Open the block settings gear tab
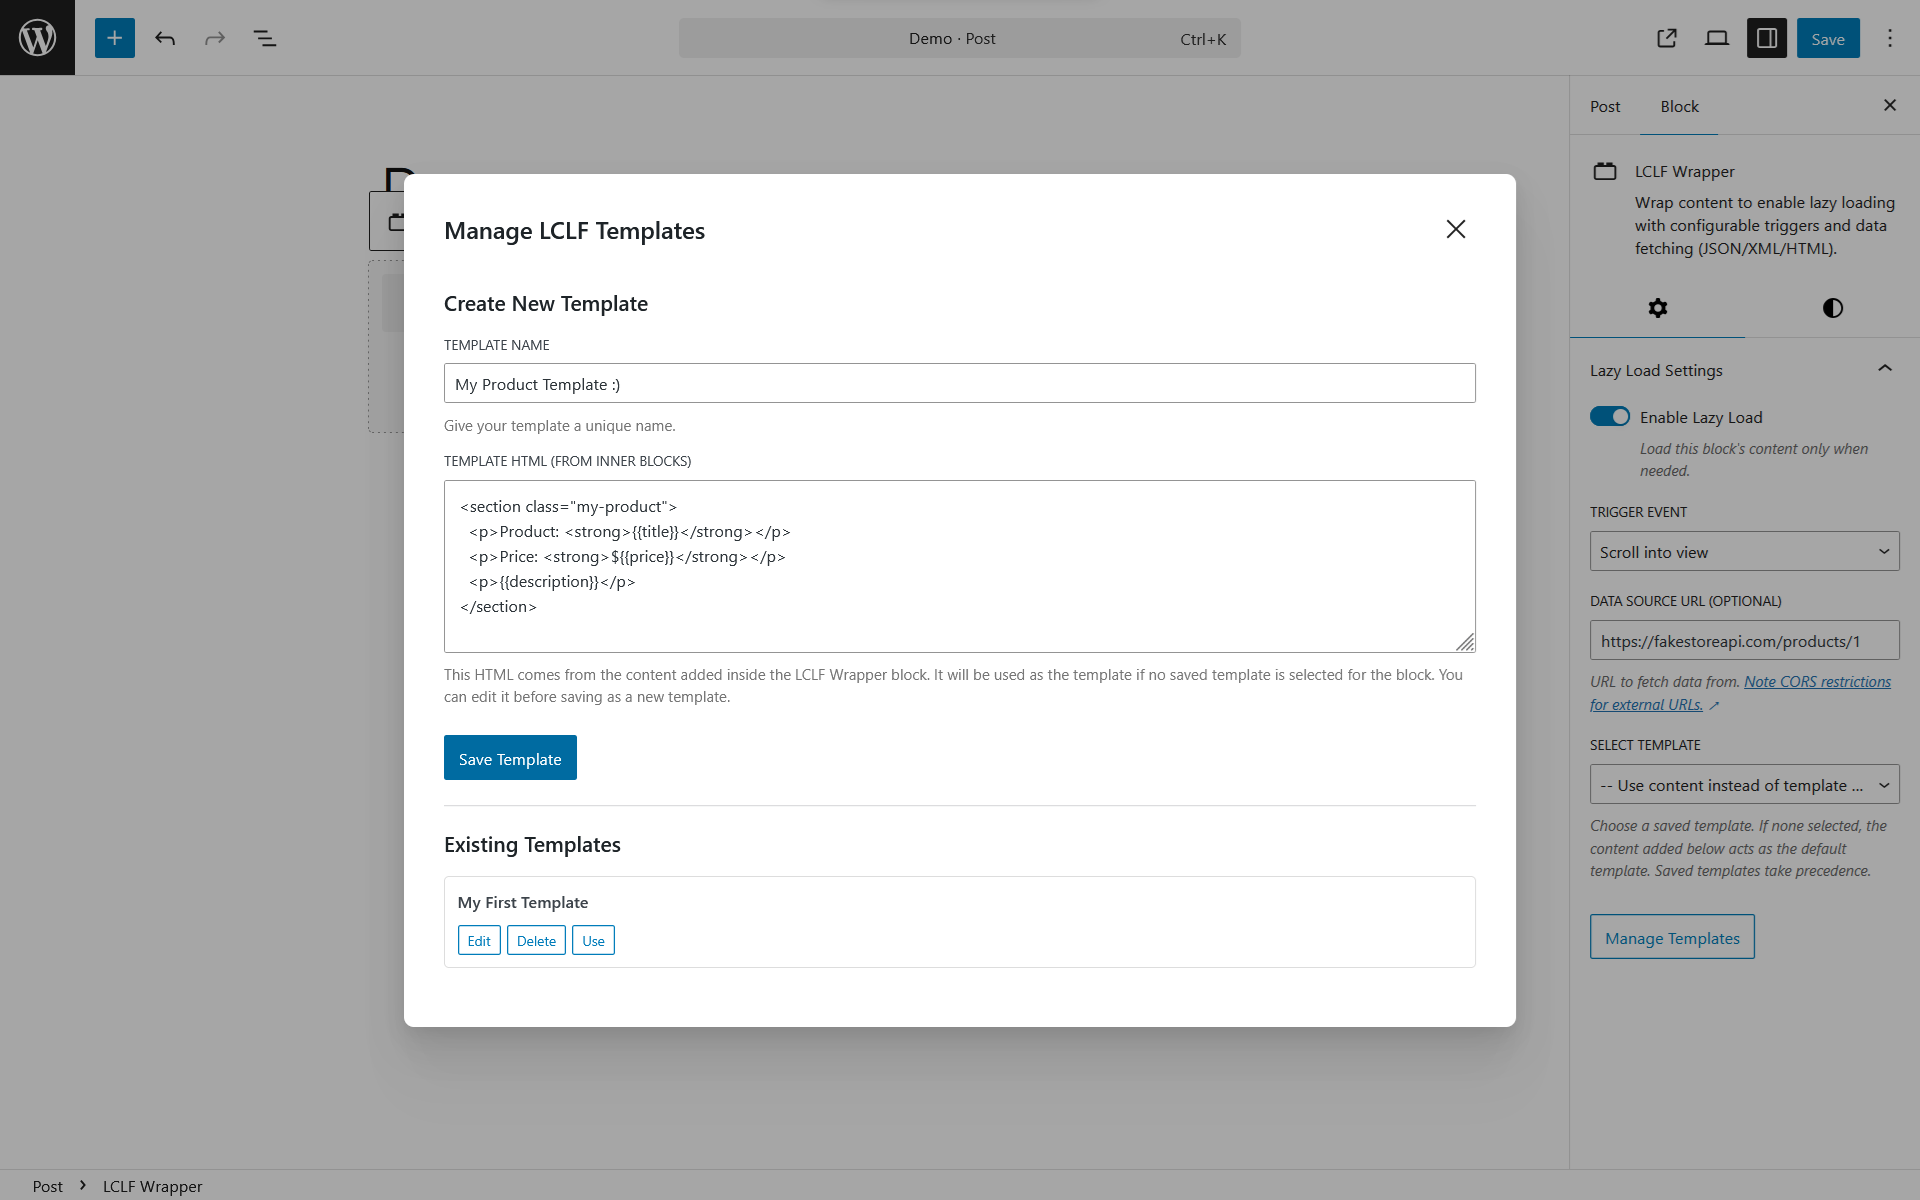The width and height of the screenshot is (1920, 1200). point(1657,308)
